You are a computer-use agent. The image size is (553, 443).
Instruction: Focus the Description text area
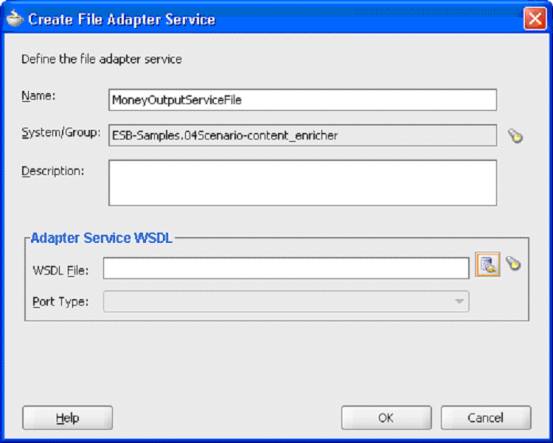click(303, 183)
